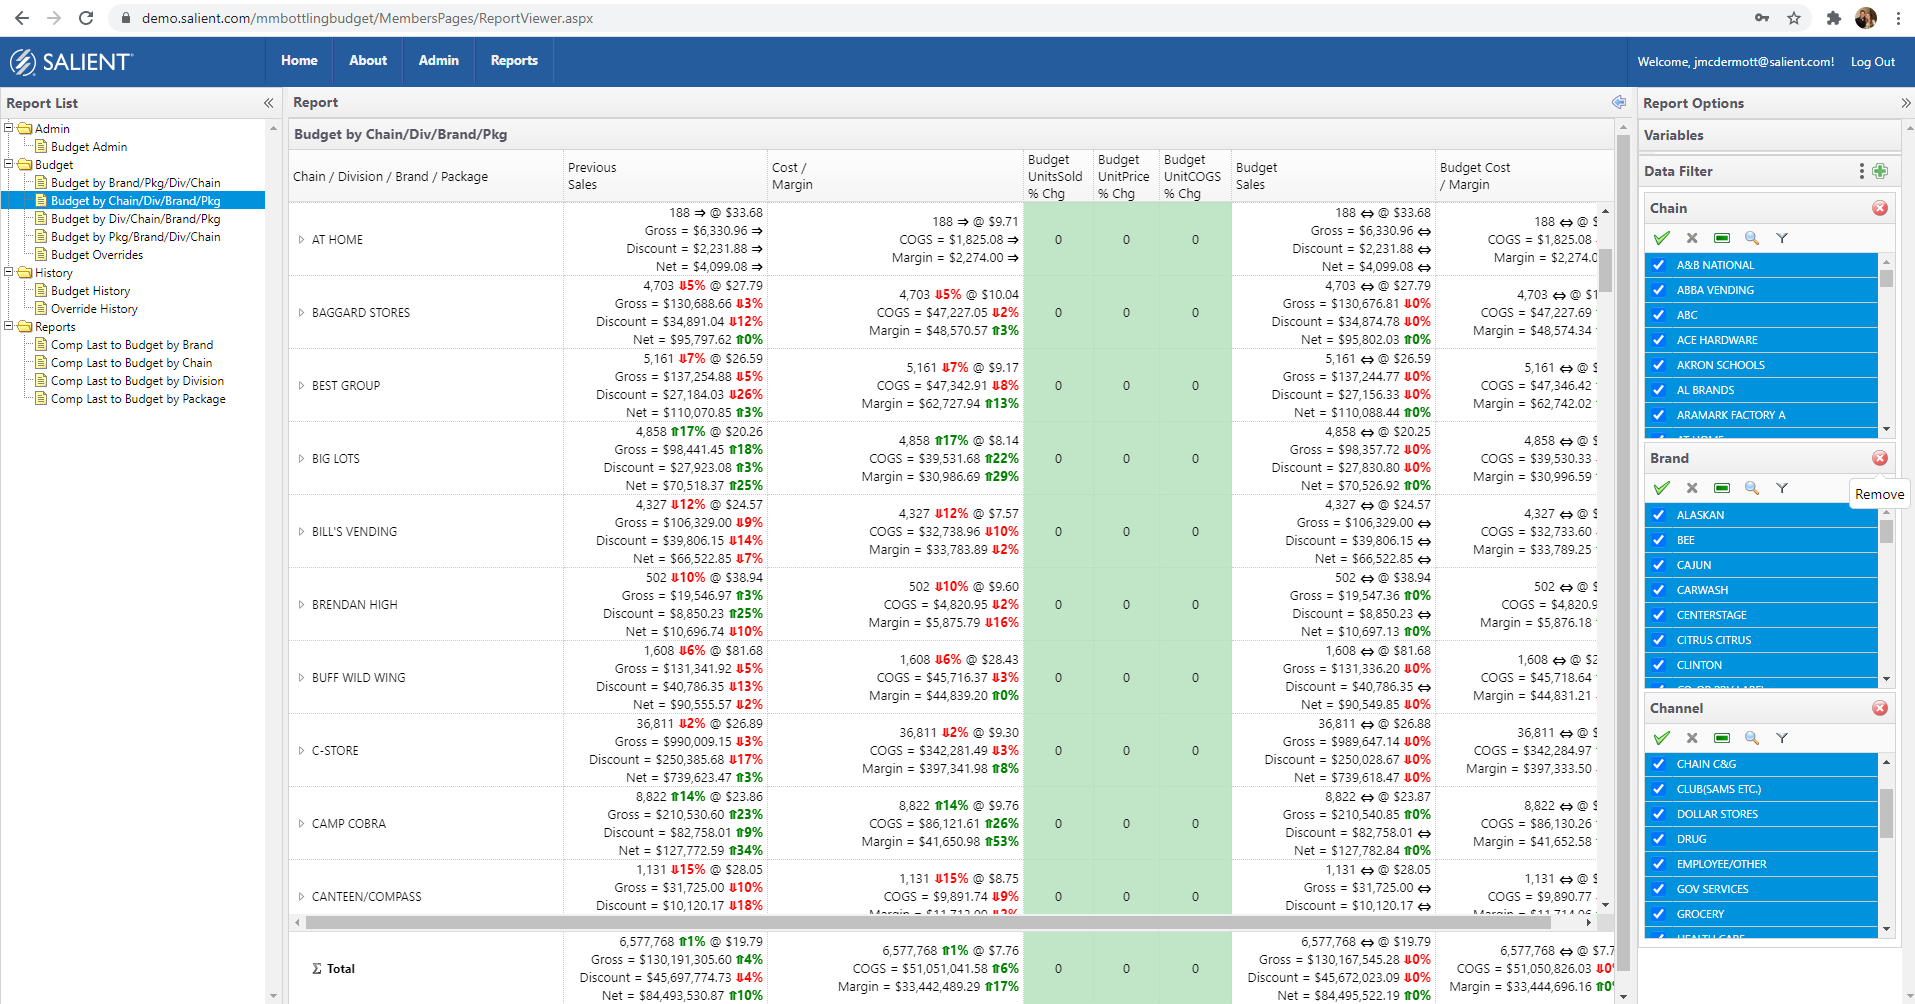Select all items in Brand filter

point(1662,488)
